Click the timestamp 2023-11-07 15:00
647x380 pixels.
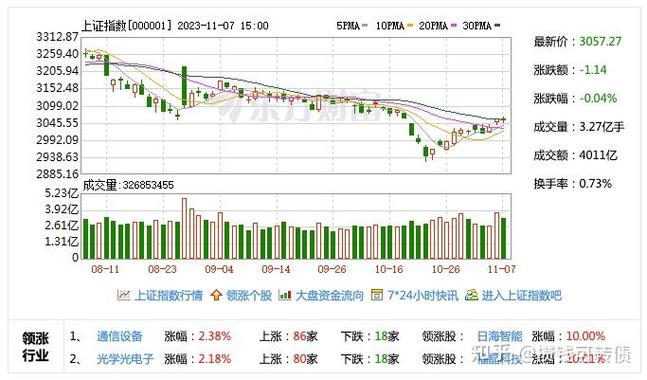click(223, 26)
